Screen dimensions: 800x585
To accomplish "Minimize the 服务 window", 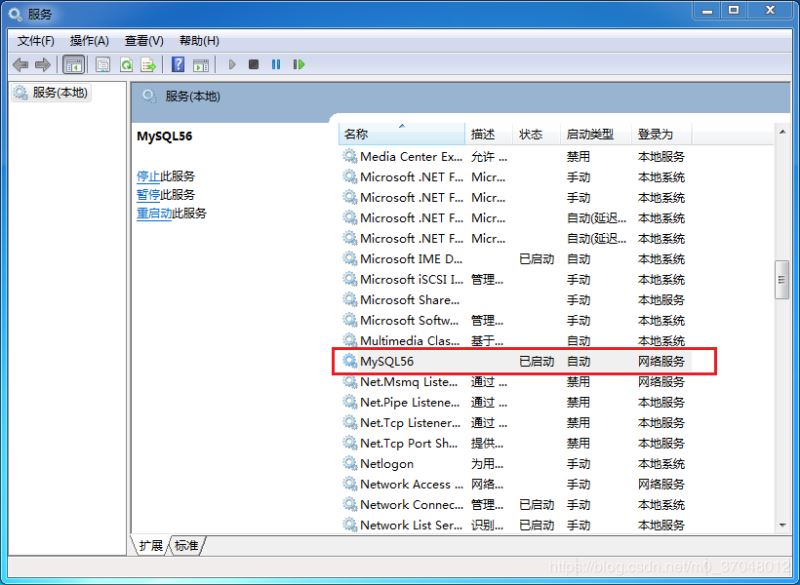I will click(x=707, y=11).
